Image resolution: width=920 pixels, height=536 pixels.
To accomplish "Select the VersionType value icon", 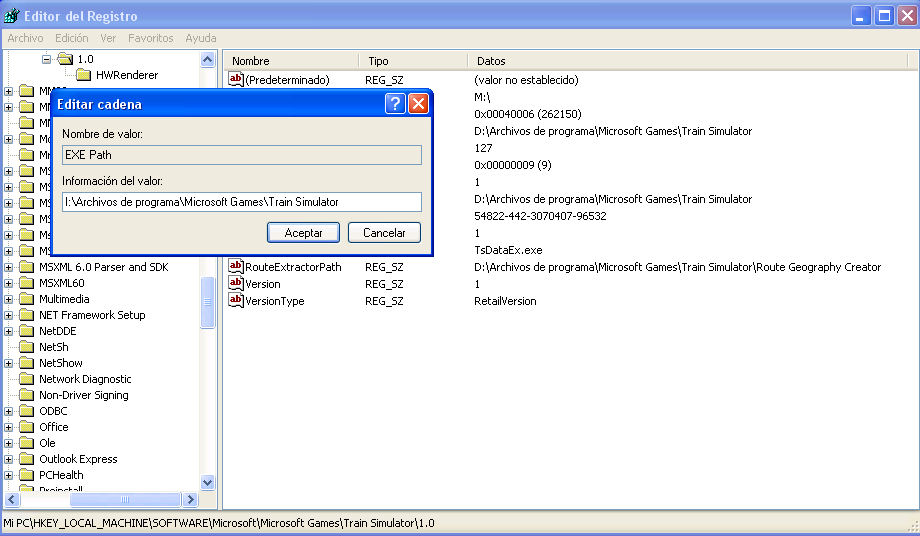I will tap(236, 301).
